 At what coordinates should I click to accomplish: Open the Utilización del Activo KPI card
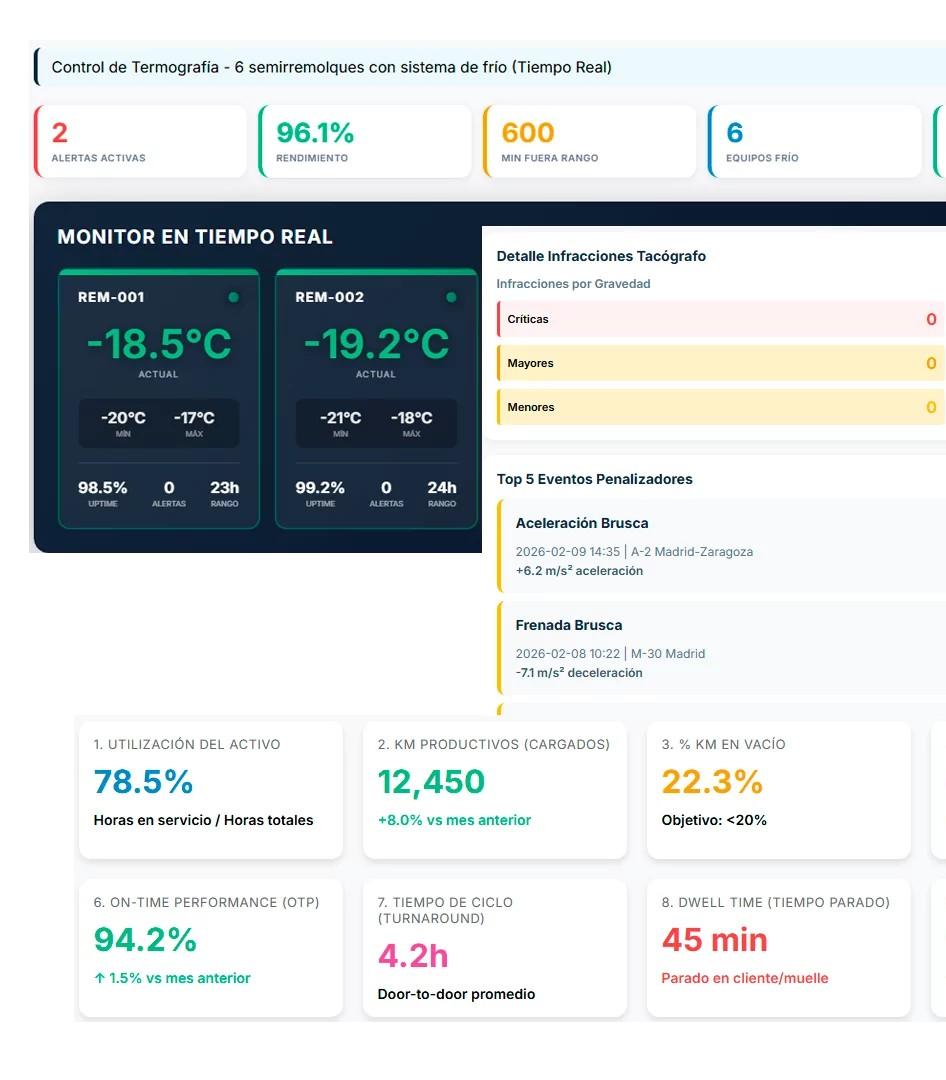(211, 790)
